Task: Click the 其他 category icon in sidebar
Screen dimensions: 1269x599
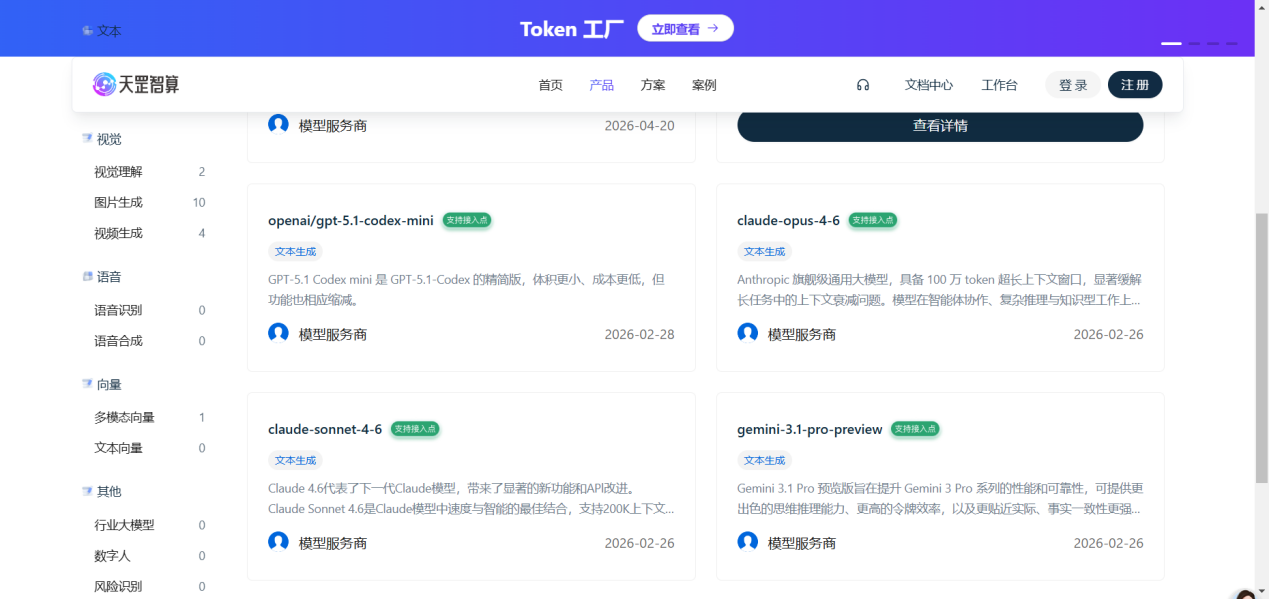Action: coord(87,492)
